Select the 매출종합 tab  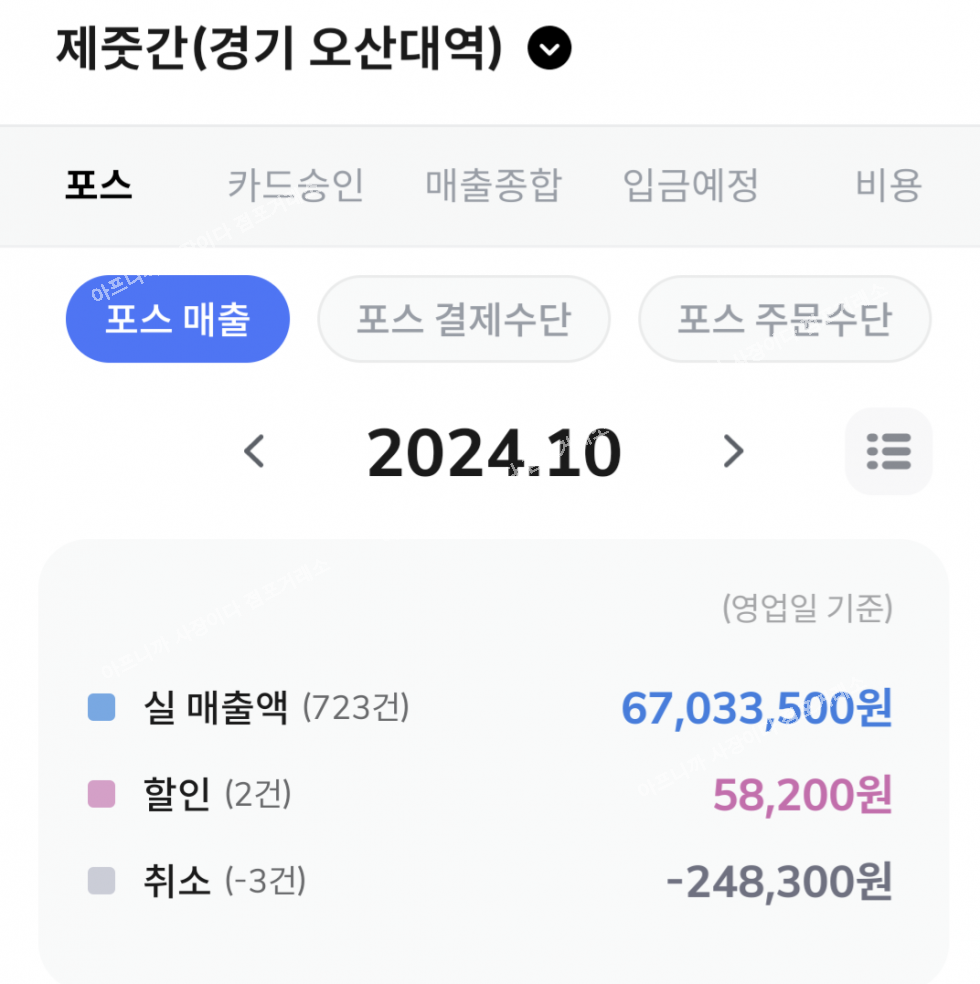pos(493,186)
